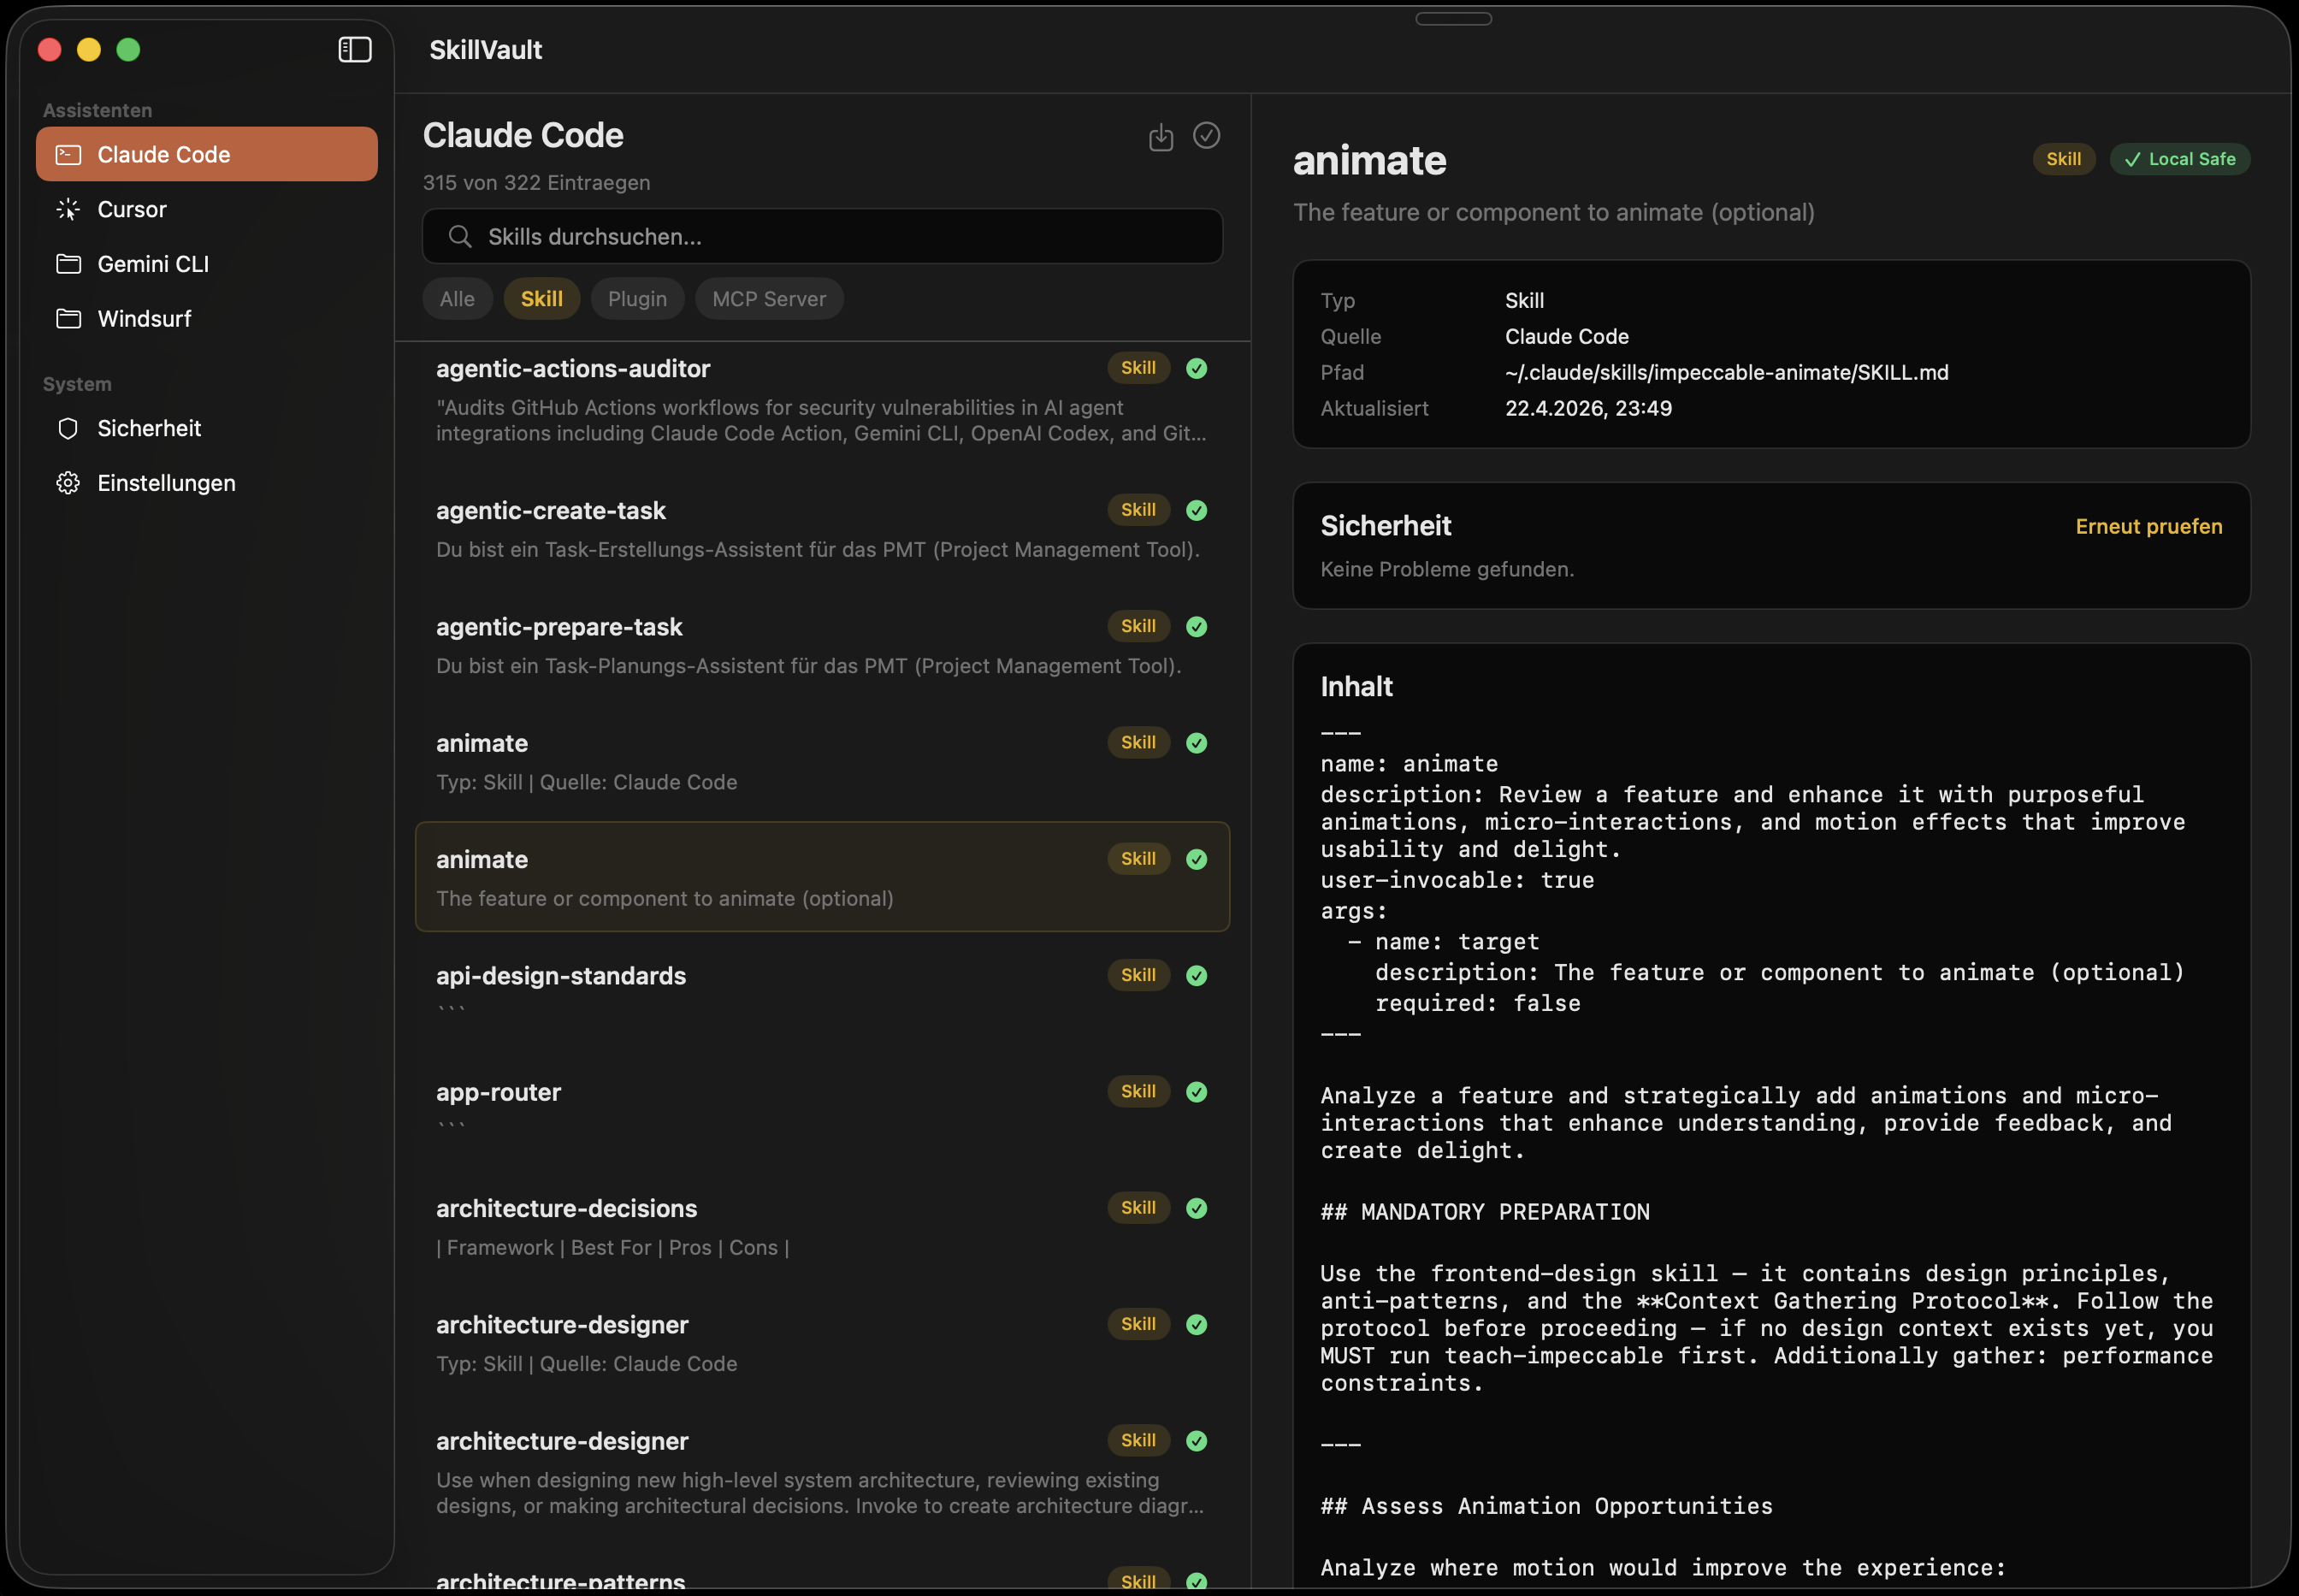This screenshot has height=1596, width=2299.
Task: Open the Windsurf assistant
Action: pyautogui.click(x=145, y=318)
